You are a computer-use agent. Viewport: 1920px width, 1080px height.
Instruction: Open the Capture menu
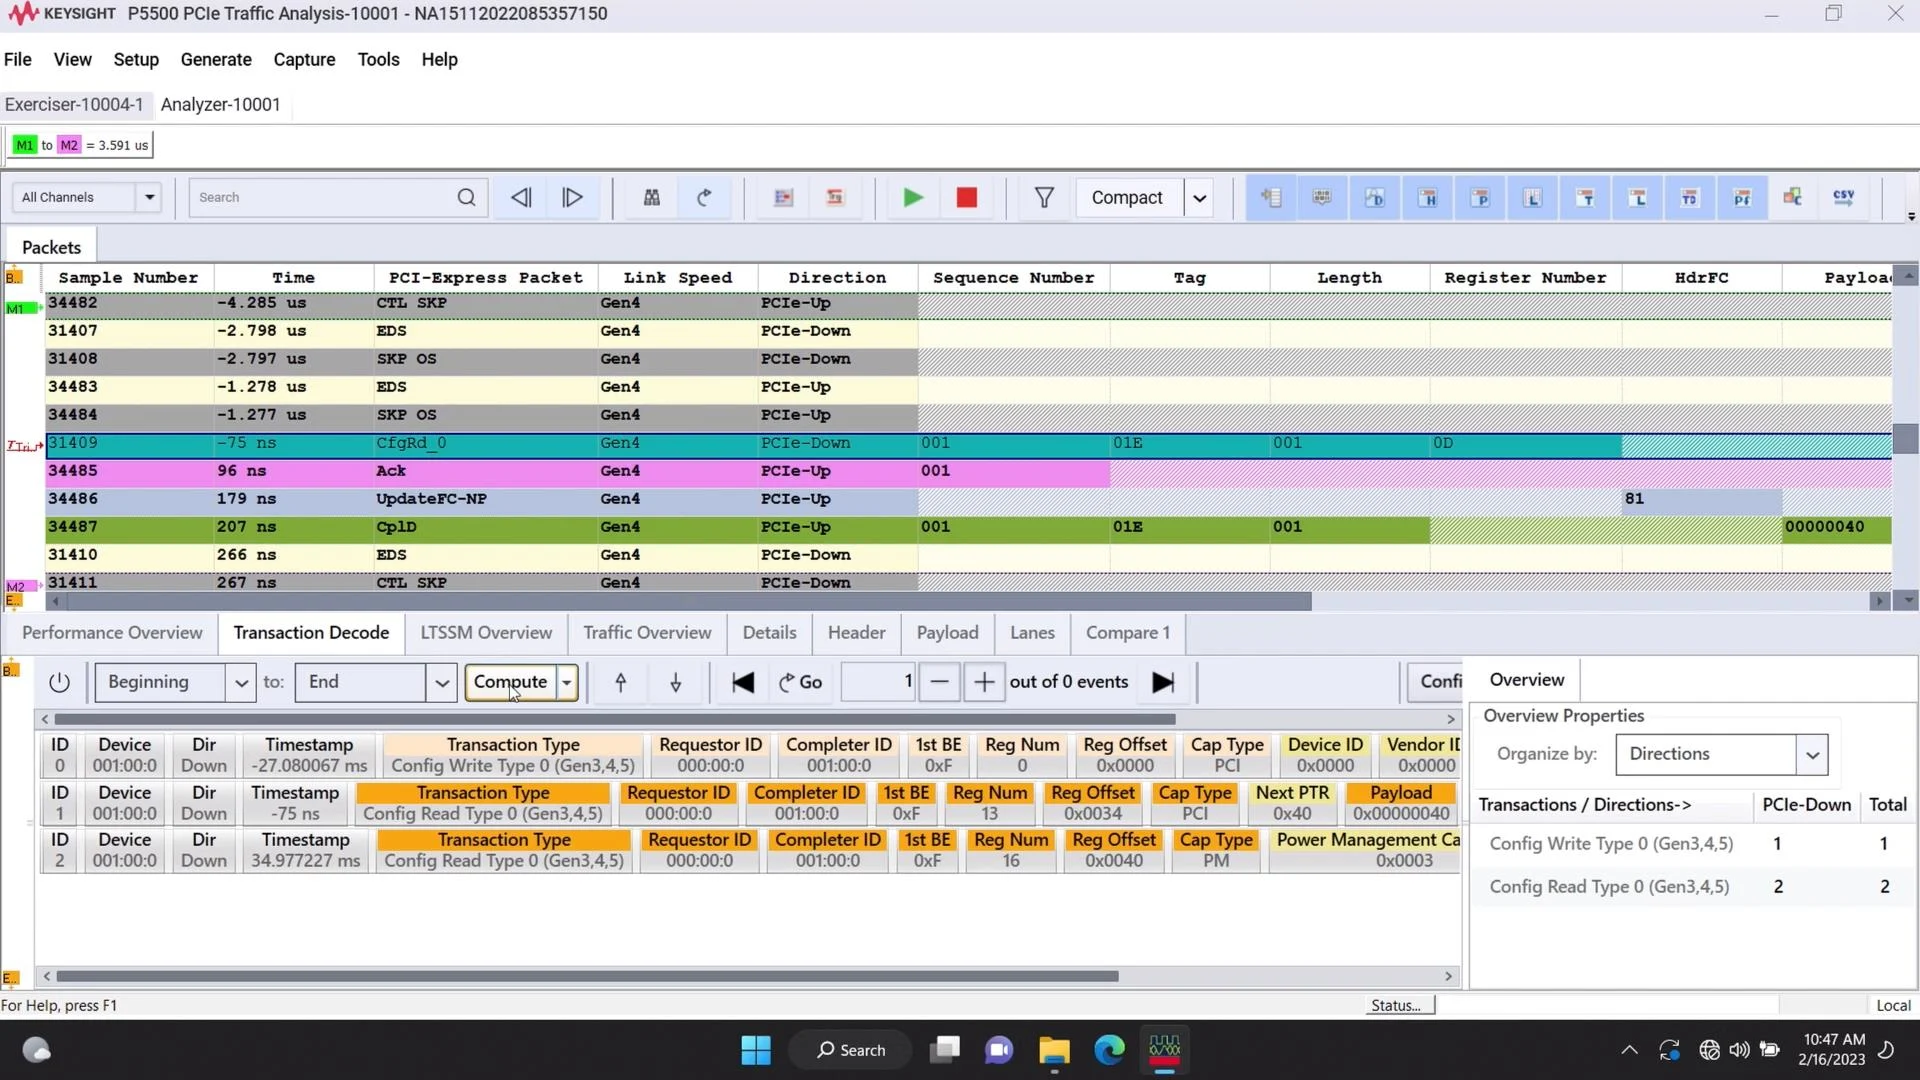click(x=304, y=59)
